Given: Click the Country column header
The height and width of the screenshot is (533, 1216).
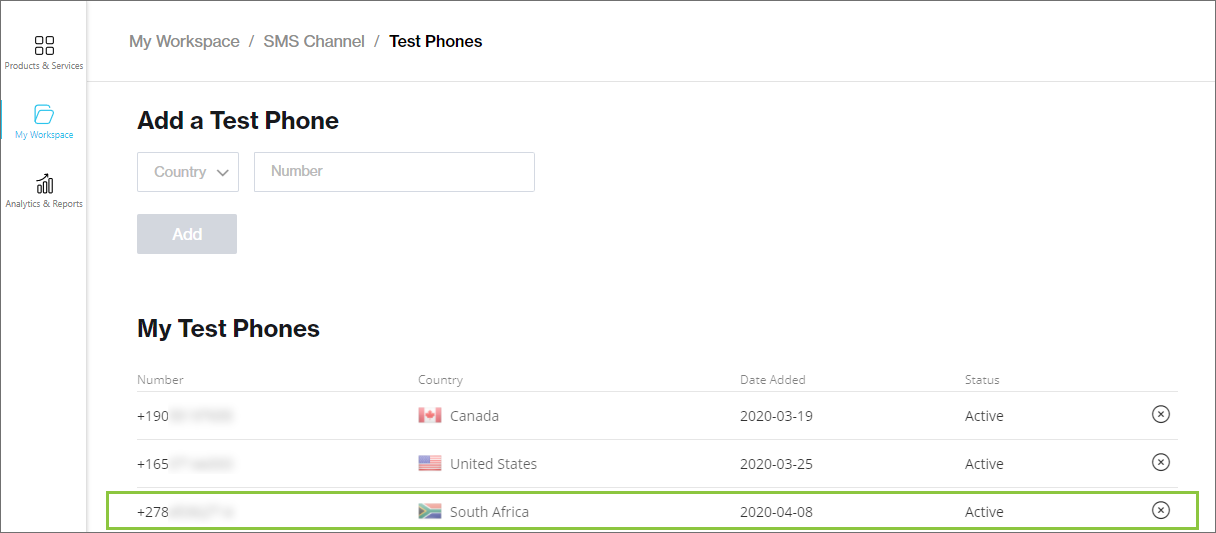Looking at the screenshot, I should tap(440, 380).
